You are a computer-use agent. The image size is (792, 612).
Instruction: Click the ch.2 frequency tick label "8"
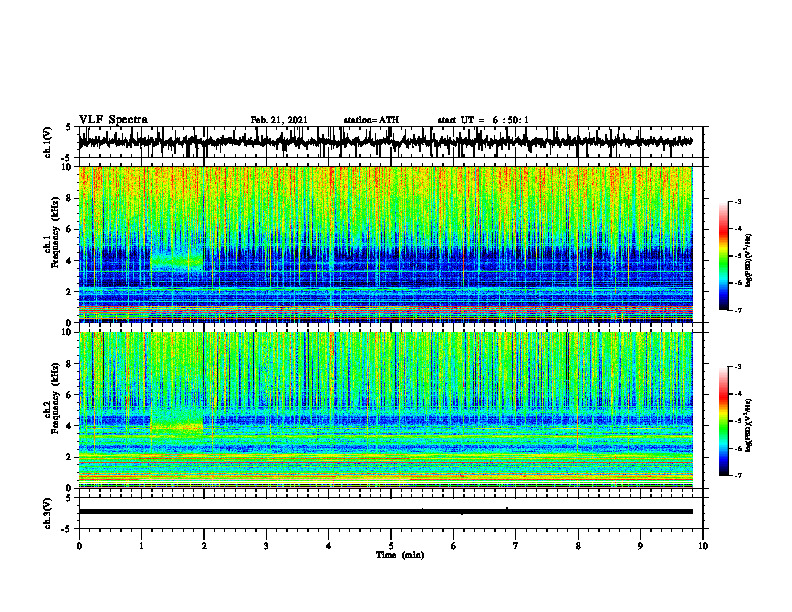pos(70,364)
